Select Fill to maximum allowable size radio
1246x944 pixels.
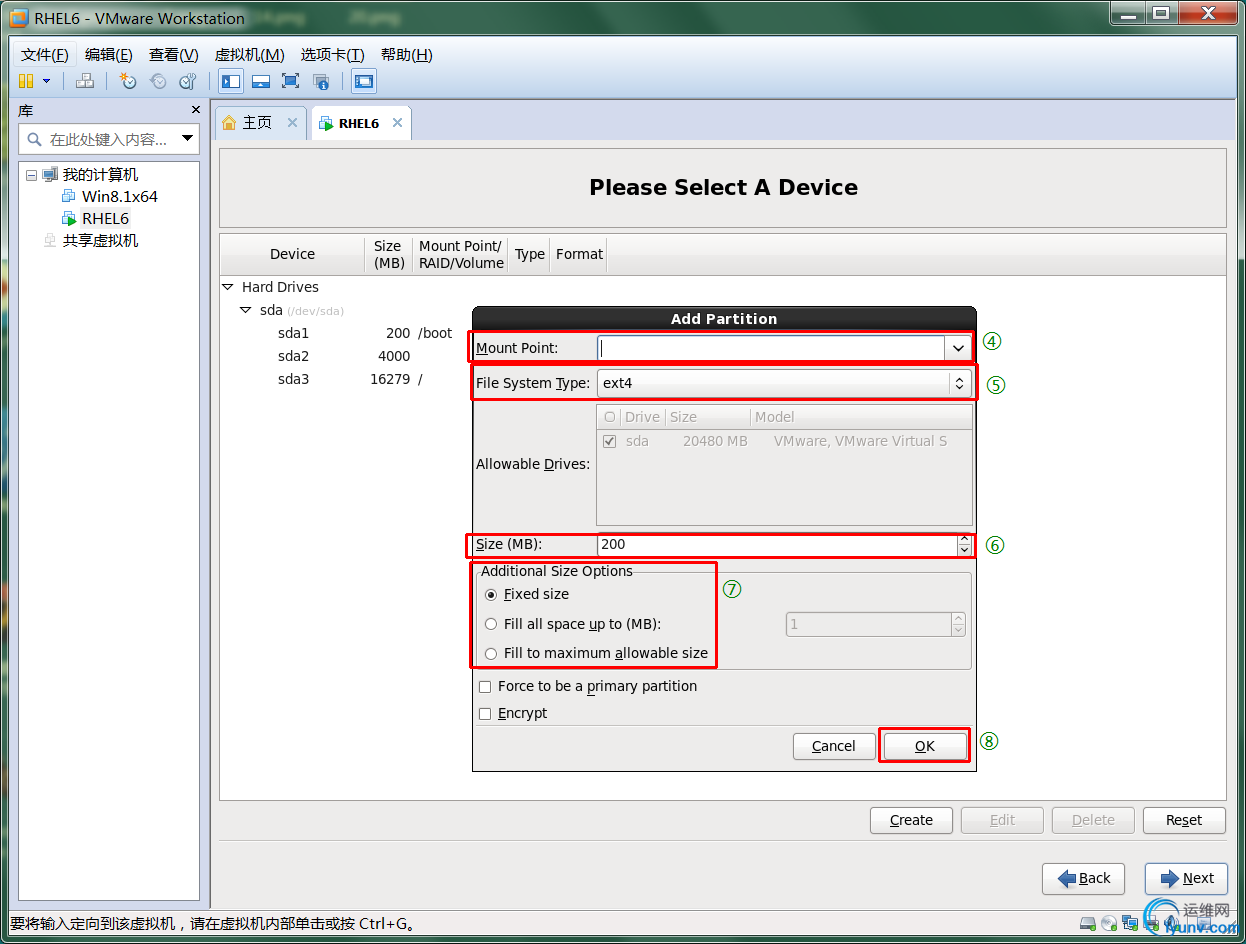(x=490, y=653)
